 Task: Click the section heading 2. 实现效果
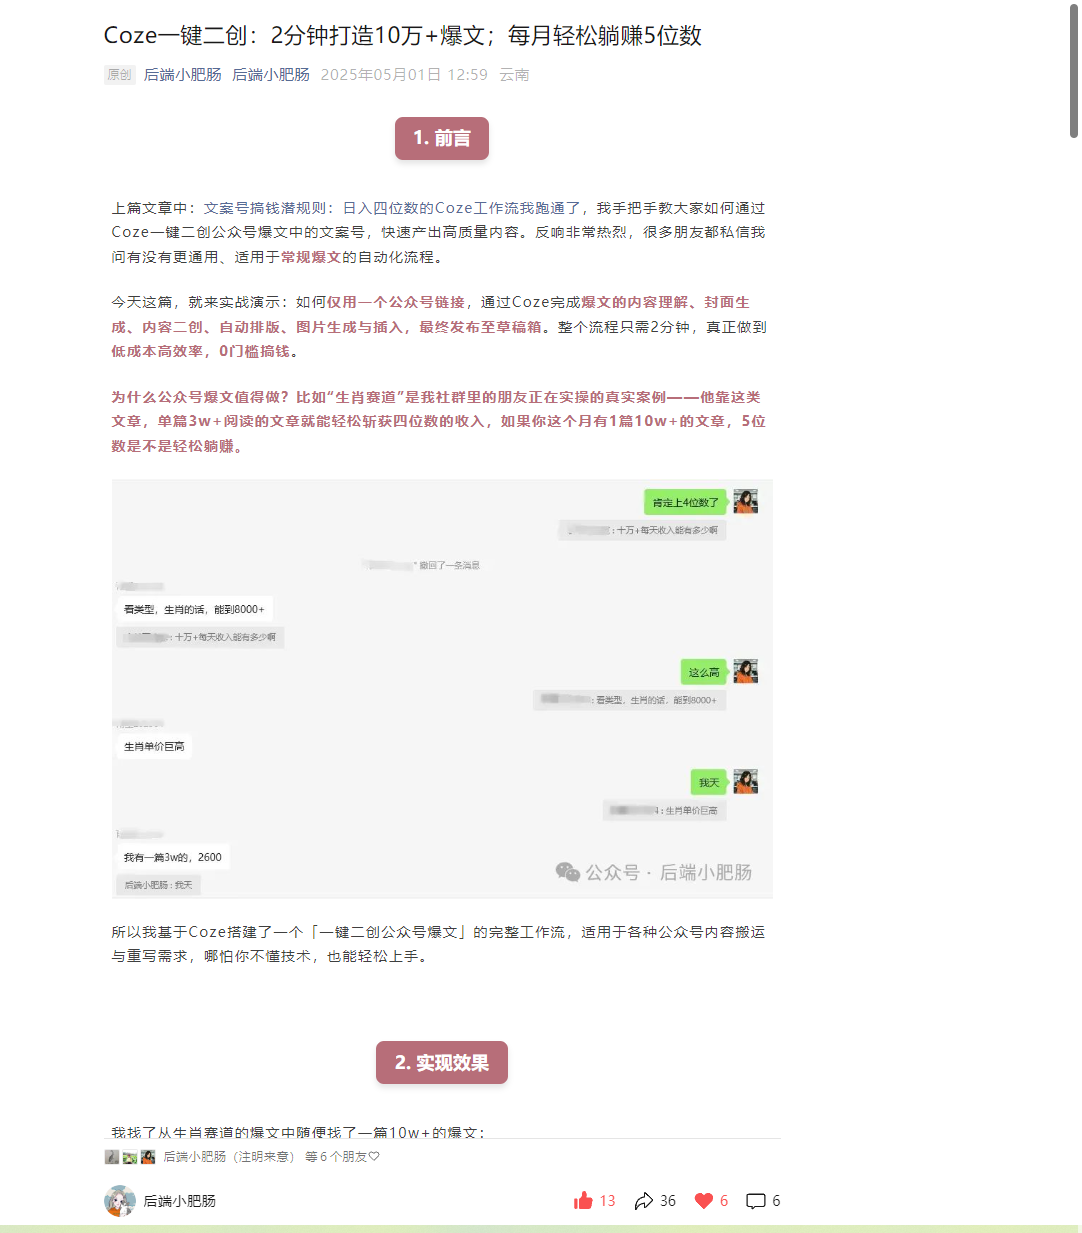(x=442, y=1062)
